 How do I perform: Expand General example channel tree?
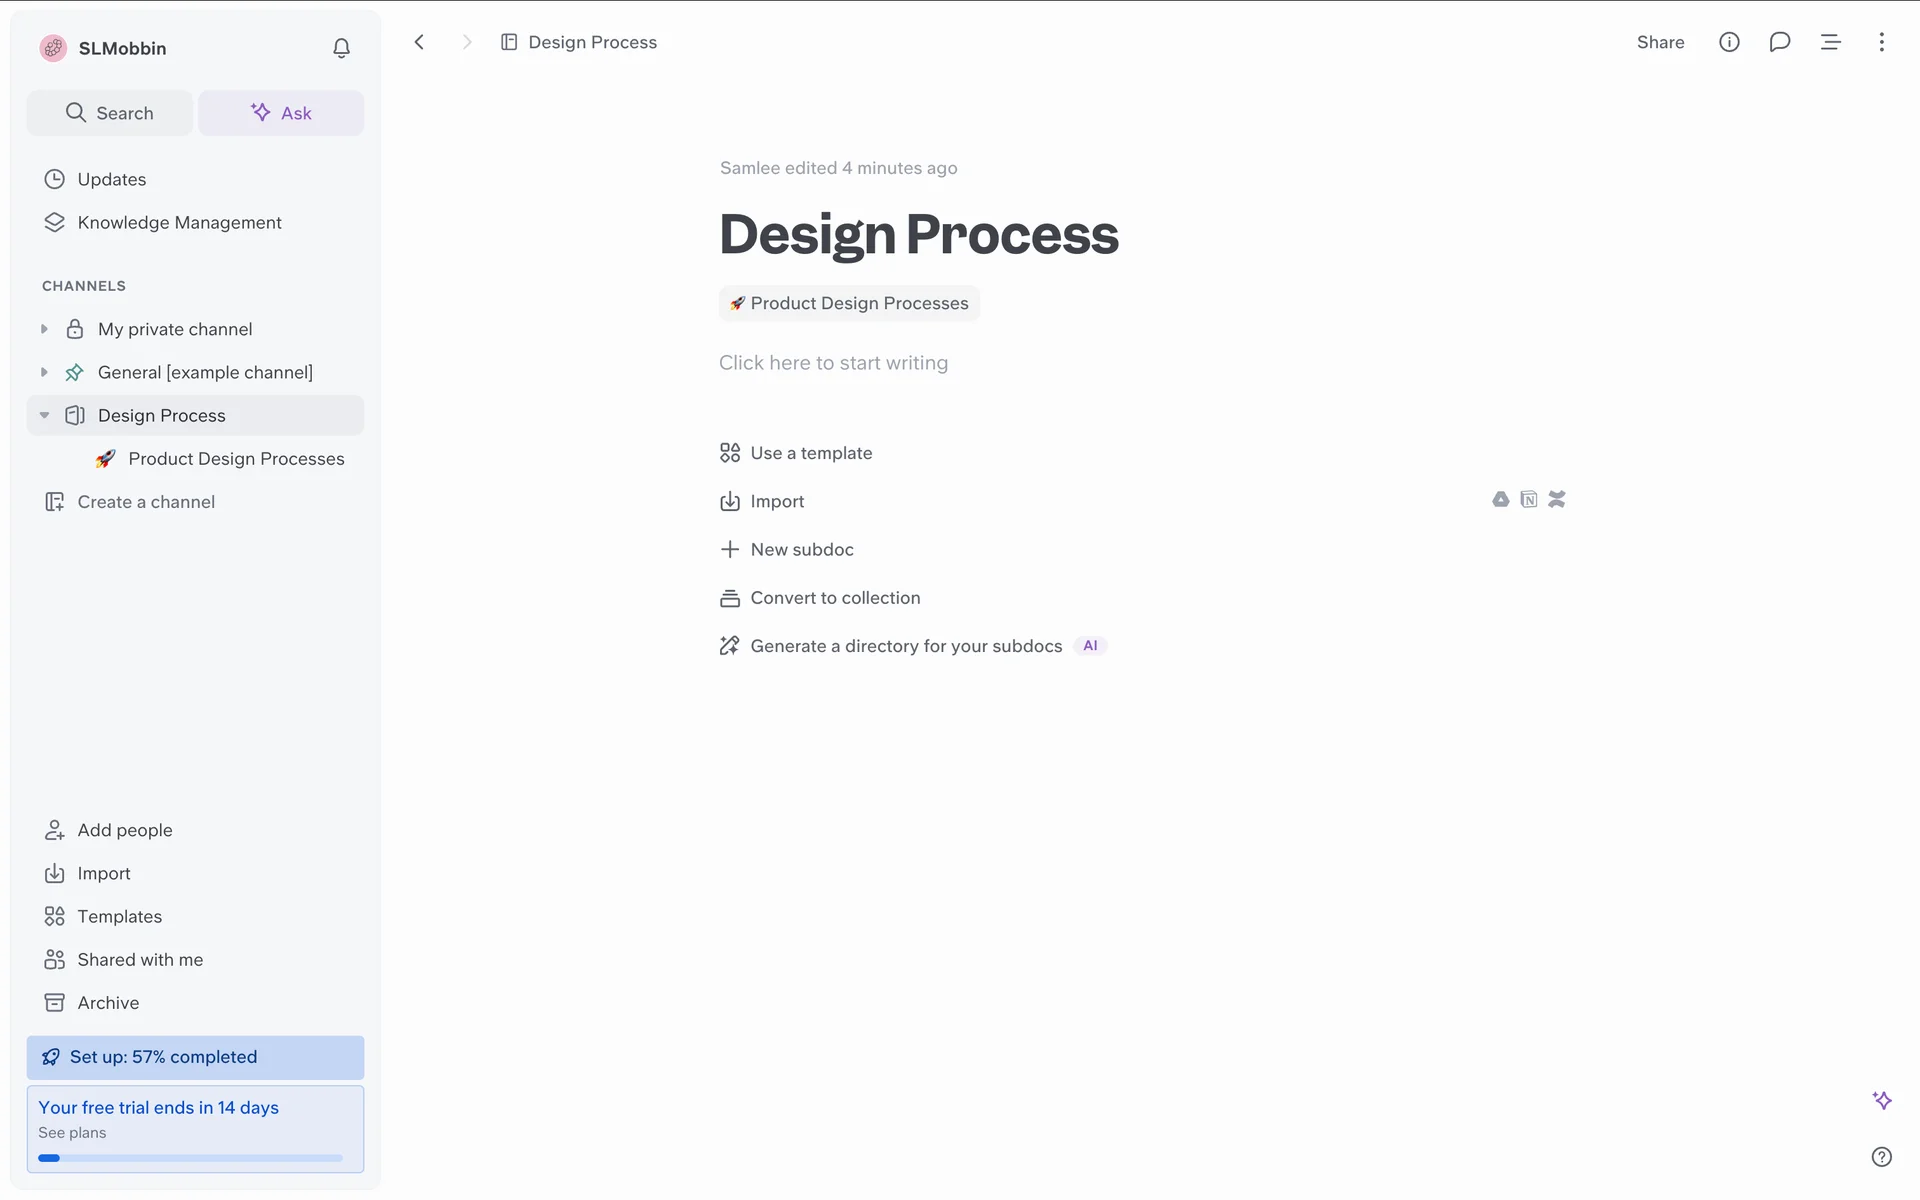point(44,372)
